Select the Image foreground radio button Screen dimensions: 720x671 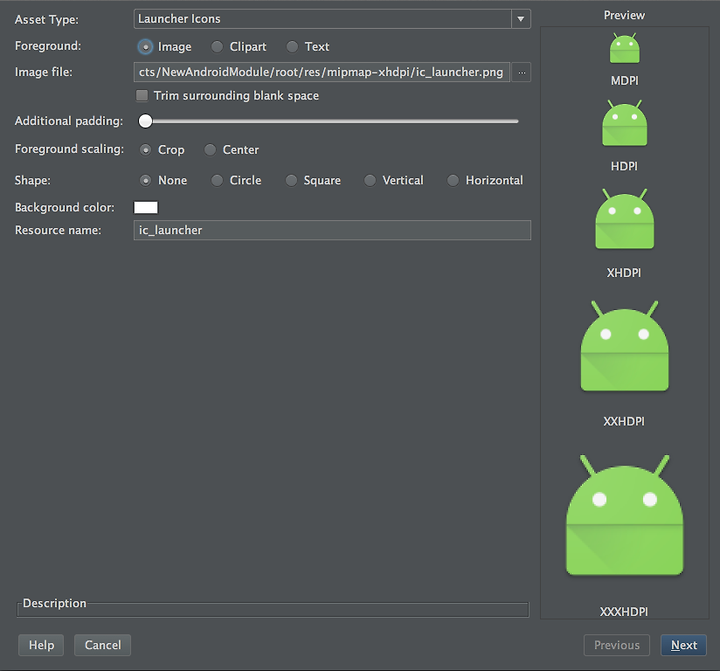(x=145, y=47)
